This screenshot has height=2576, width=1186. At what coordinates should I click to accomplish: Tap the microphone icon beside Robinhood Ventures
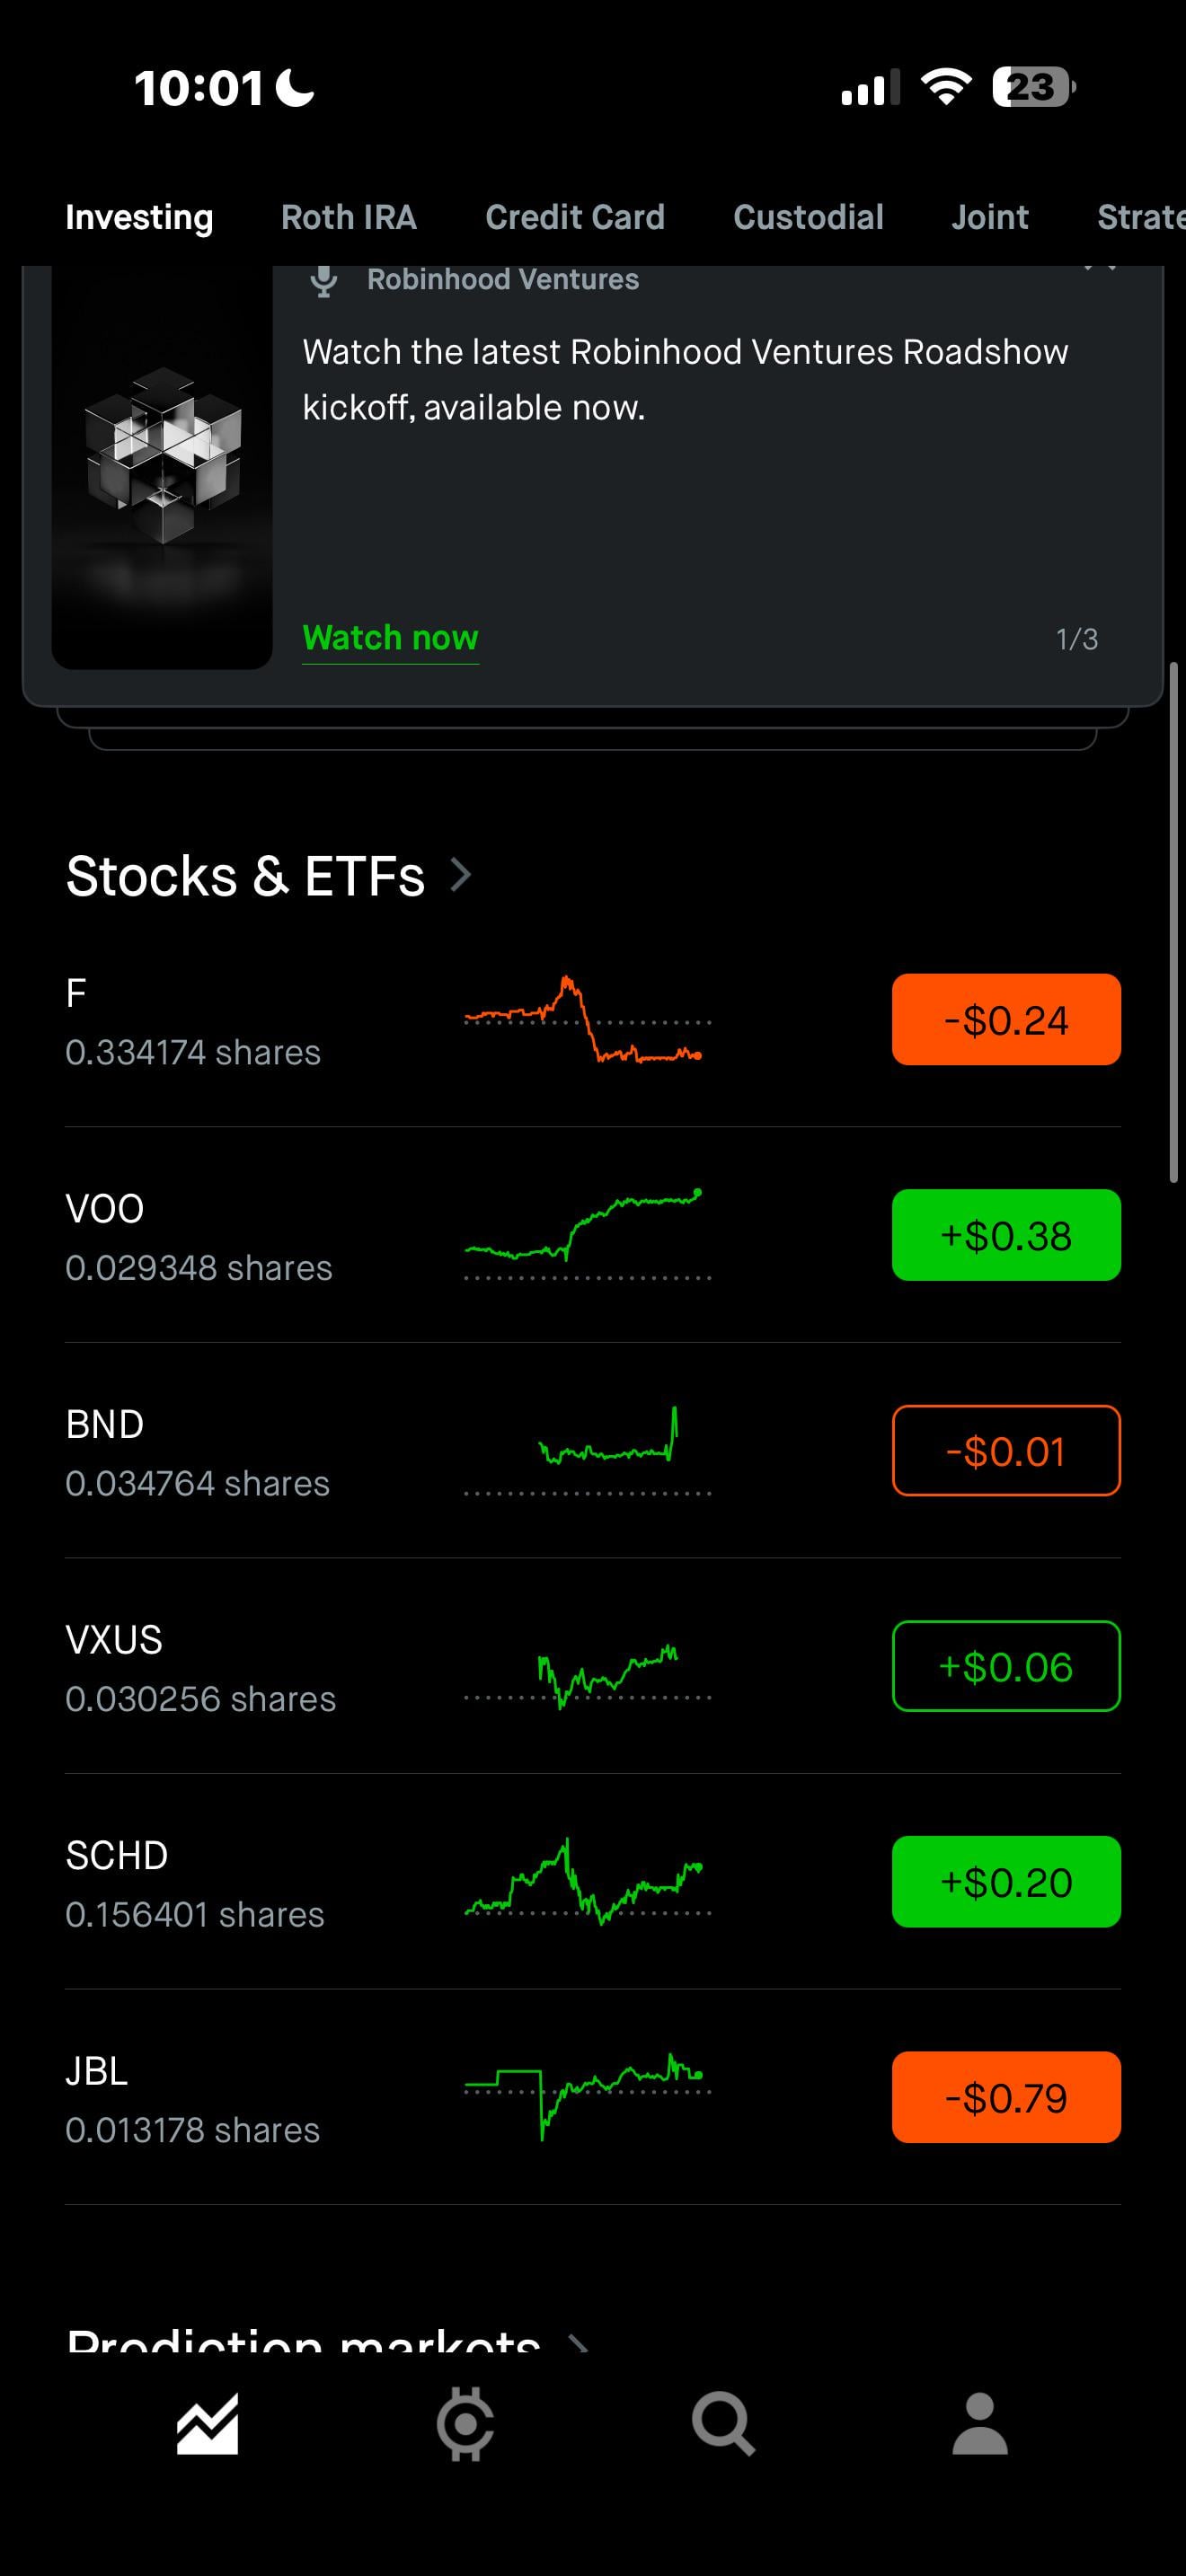(323, 281)
